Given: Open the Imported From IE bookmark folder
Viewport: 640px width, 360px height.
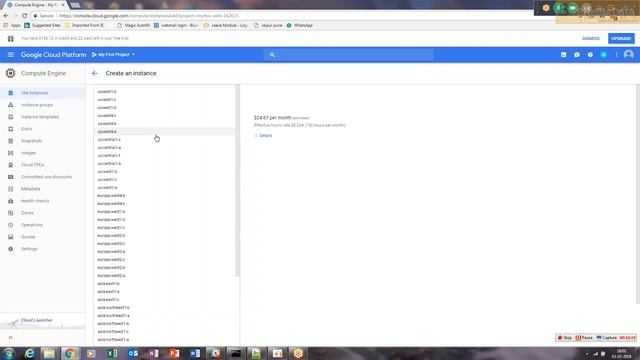Looking at the screenshot, I should [x=84, y=25].
